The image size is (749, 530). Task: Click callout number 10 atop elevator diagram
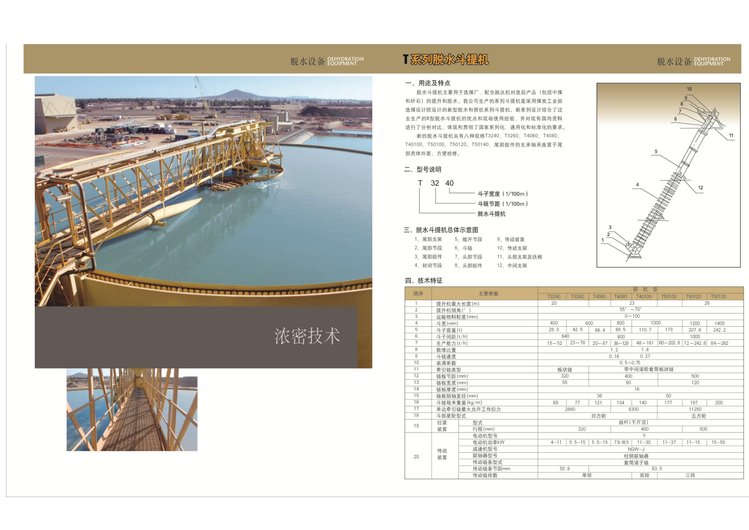(689, 89)
